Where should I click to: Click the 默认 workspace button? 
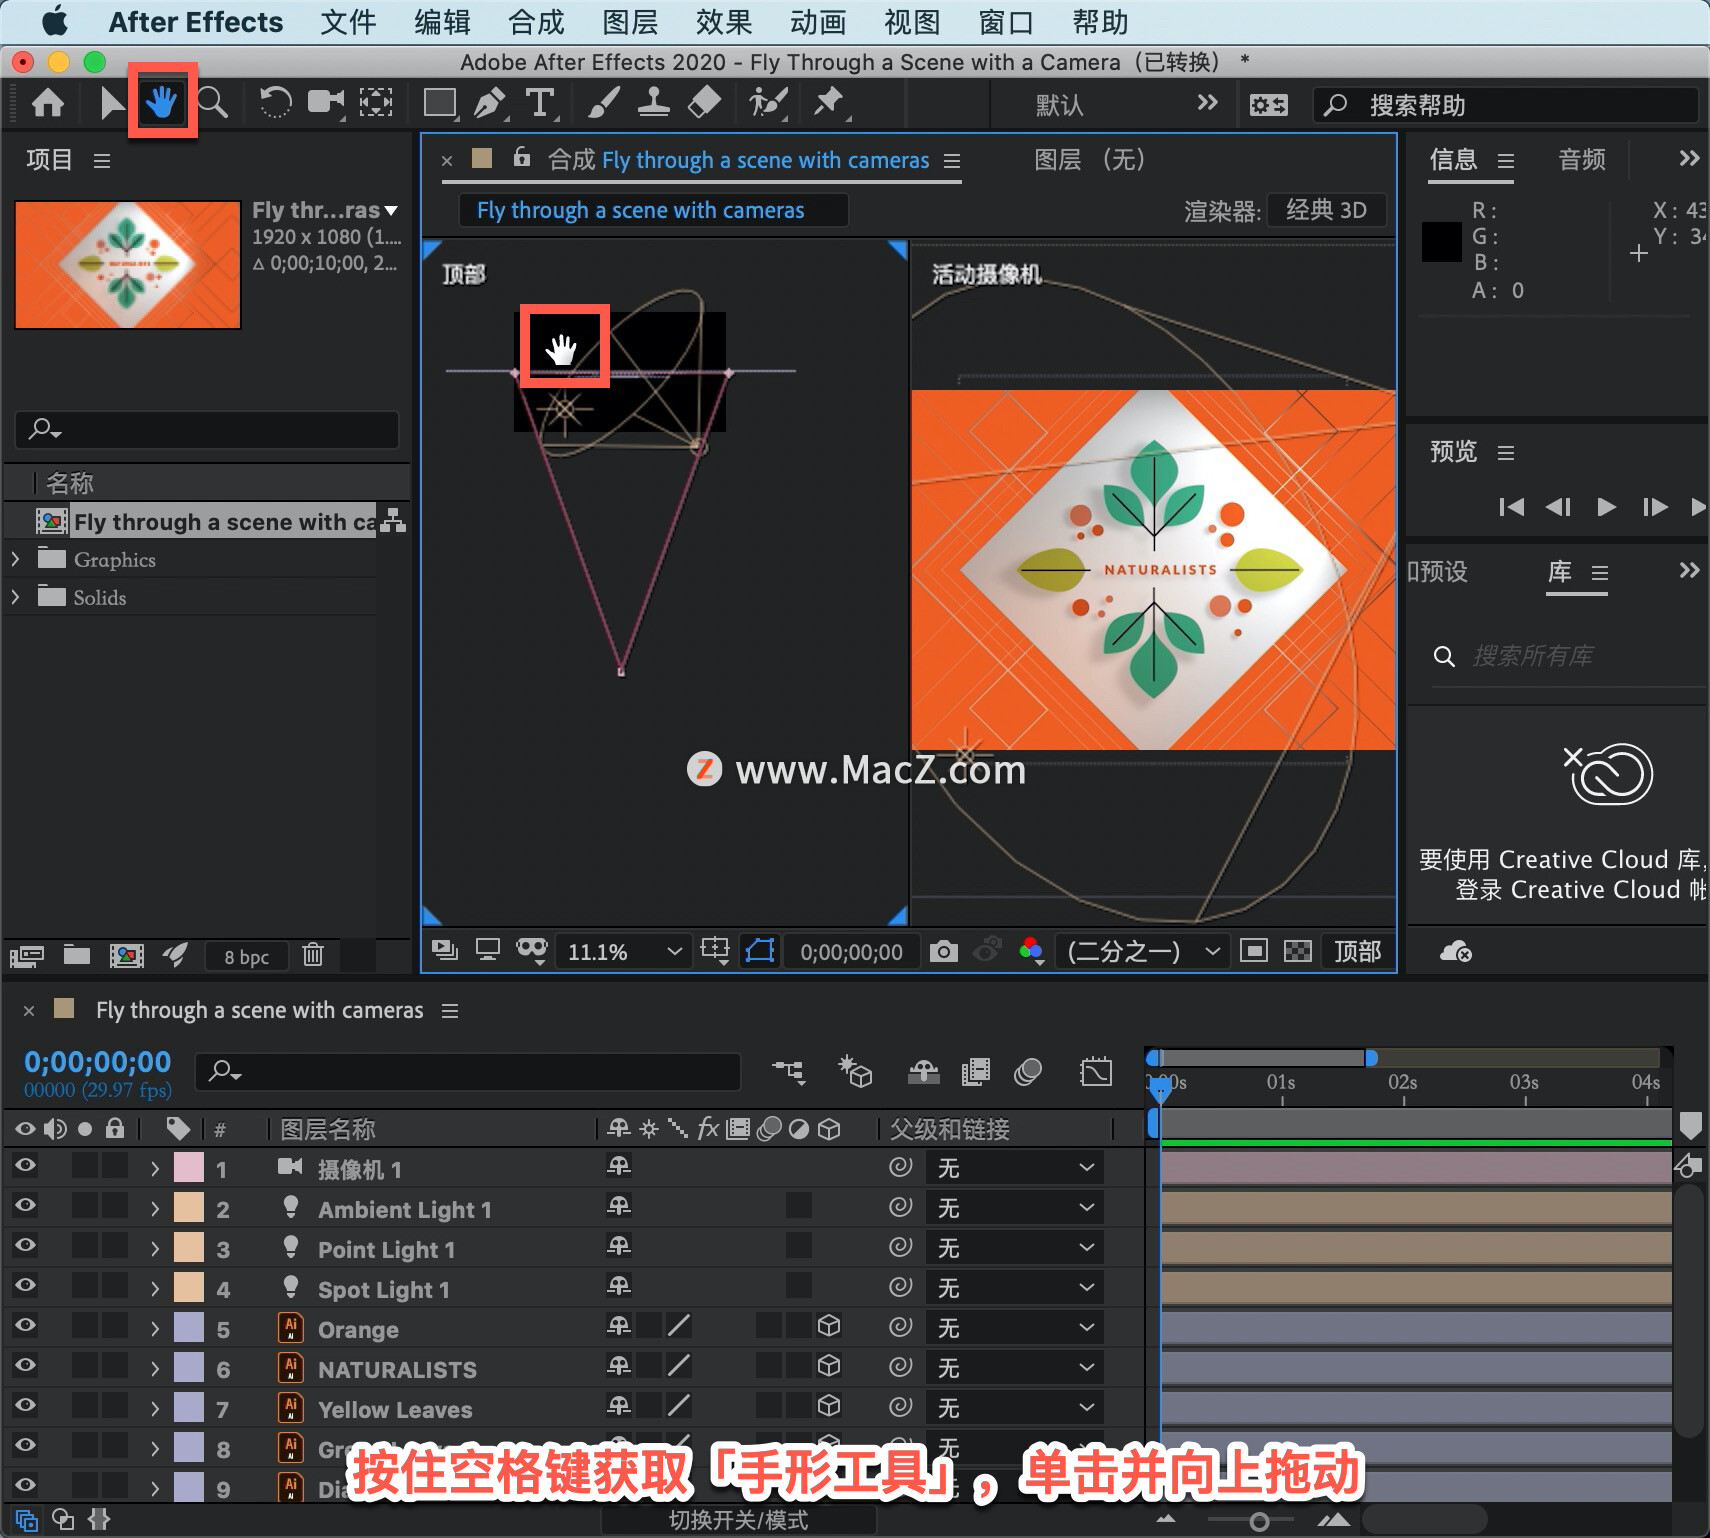(x=1060, y=104)
